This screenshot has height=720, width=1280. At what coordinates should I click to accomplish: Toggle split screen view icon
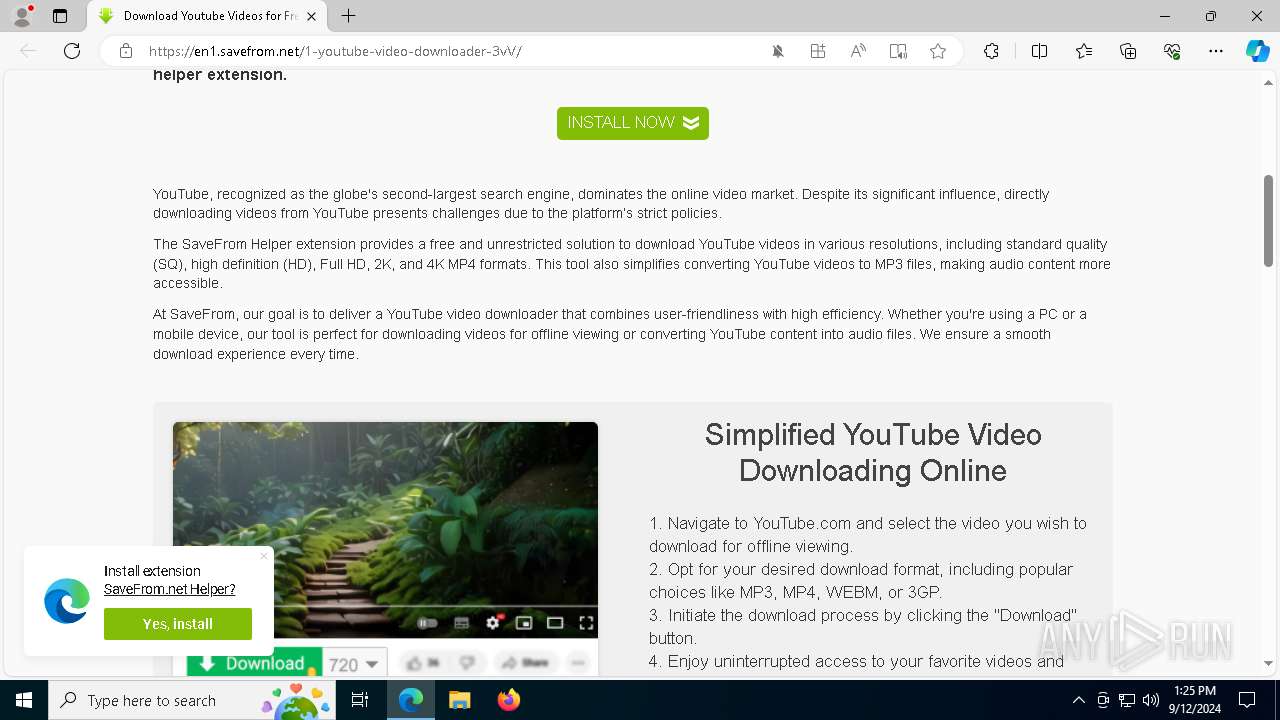click(1039, 51)
